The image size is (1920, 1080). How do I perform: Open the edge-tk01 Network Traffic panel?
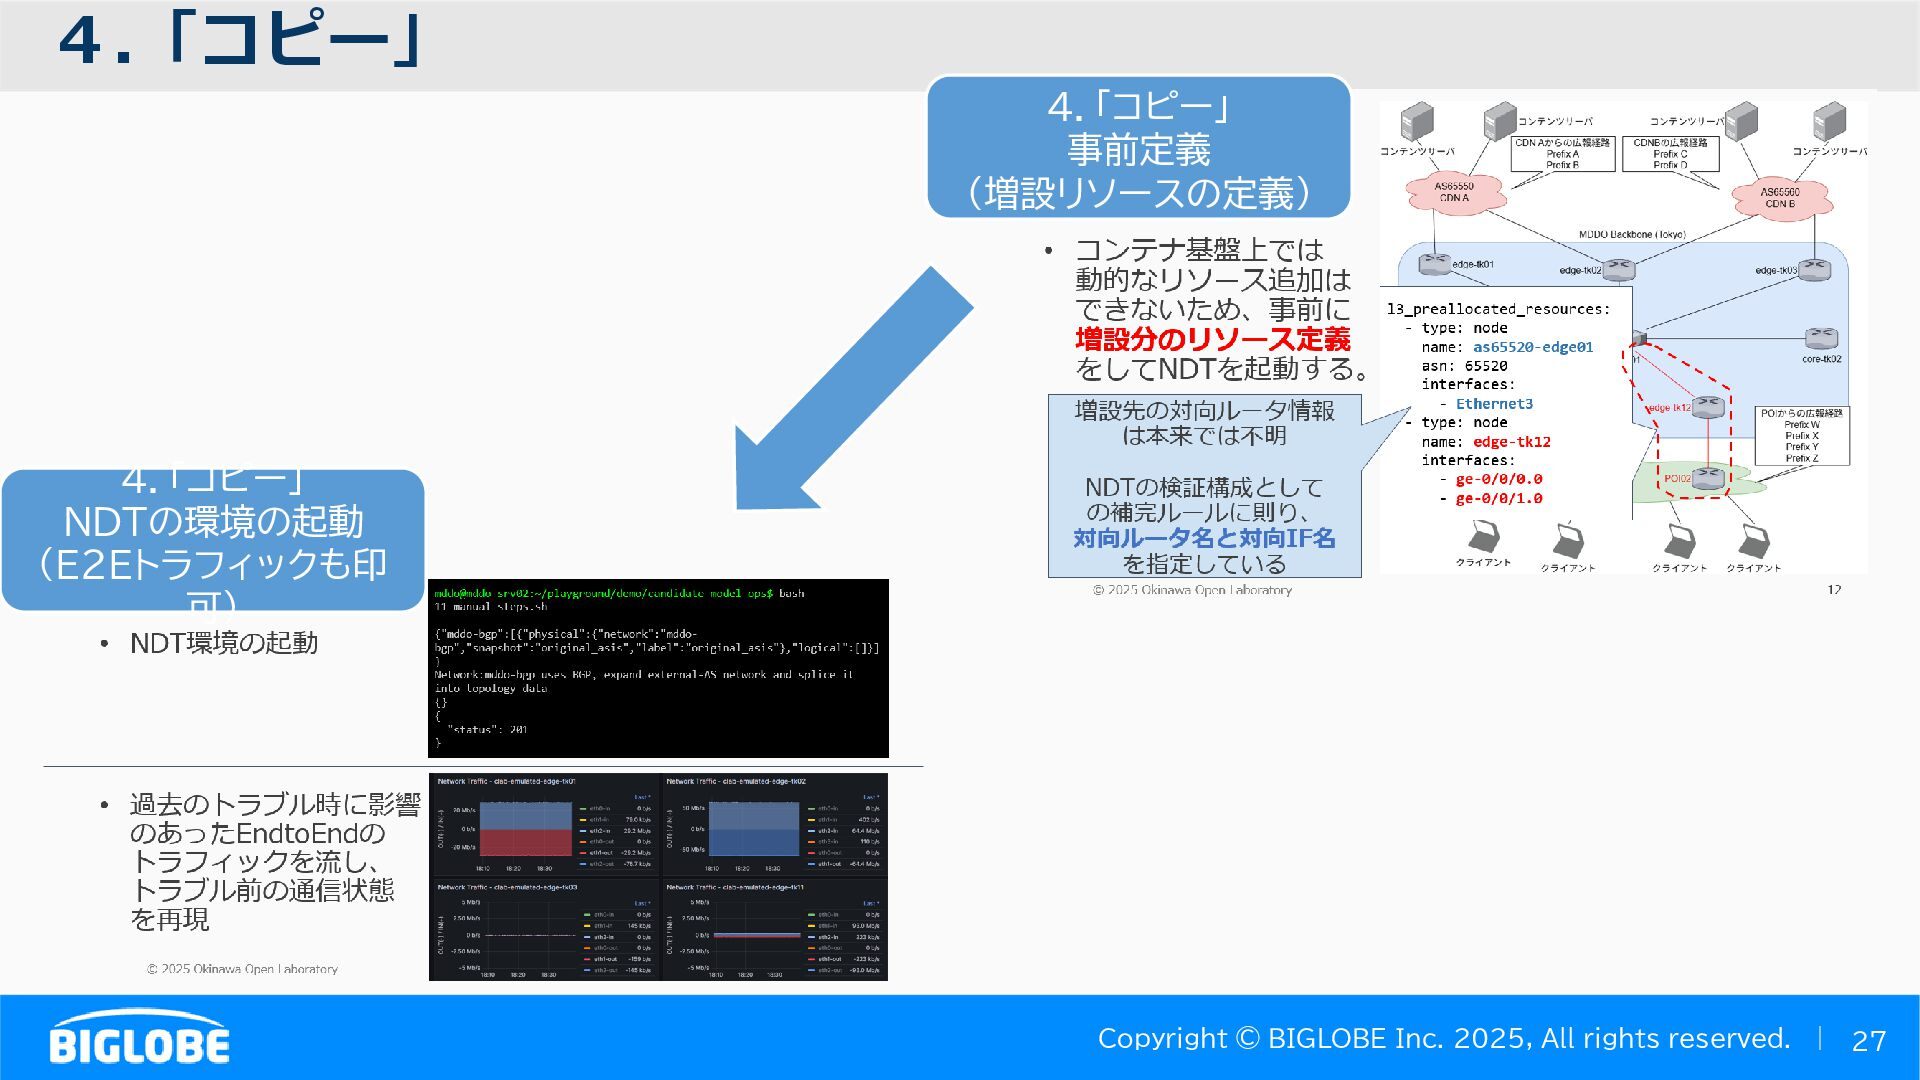coord(545,824)
